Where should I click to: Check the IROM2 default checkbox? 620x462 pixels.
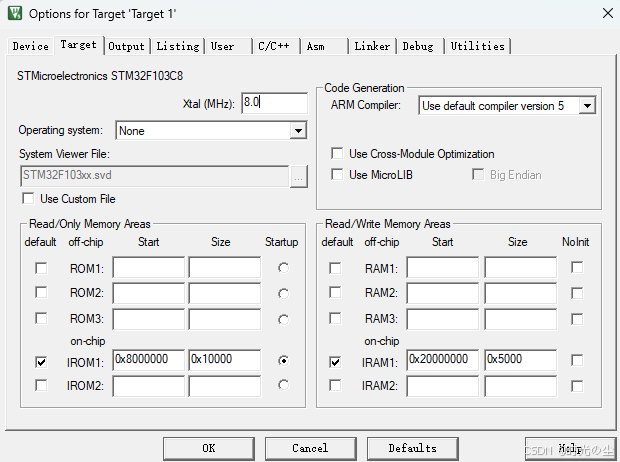click(41, 385)
